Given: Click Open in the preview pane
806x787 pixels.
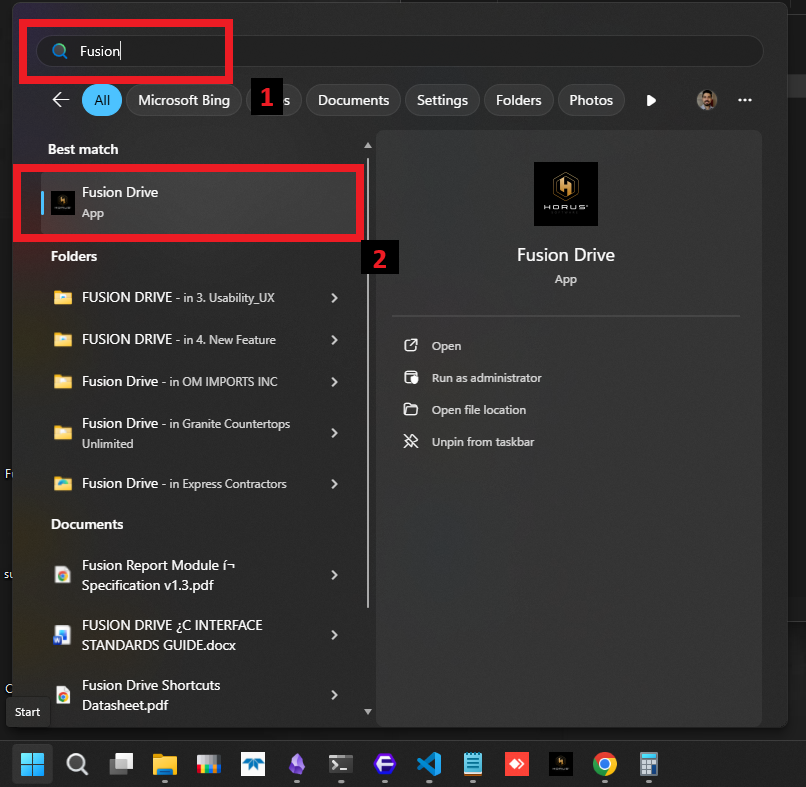Looking at the screenshot, I should (446, 346).
